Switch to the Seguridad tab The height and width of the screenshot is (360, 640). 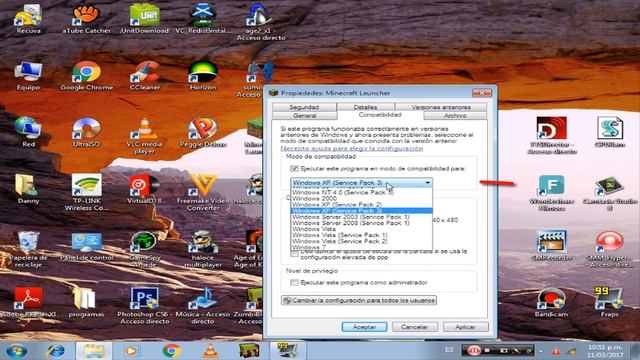(304, 107)
